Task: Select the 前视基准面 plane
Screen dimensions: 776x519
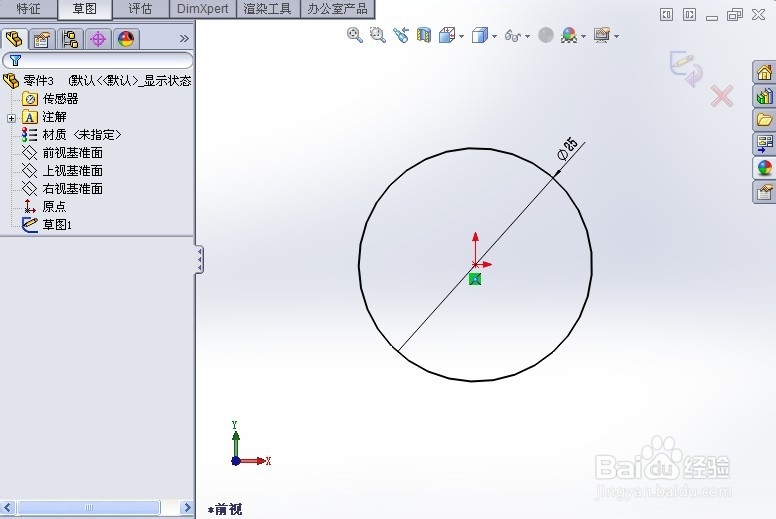Action: [x=62, y=153]
